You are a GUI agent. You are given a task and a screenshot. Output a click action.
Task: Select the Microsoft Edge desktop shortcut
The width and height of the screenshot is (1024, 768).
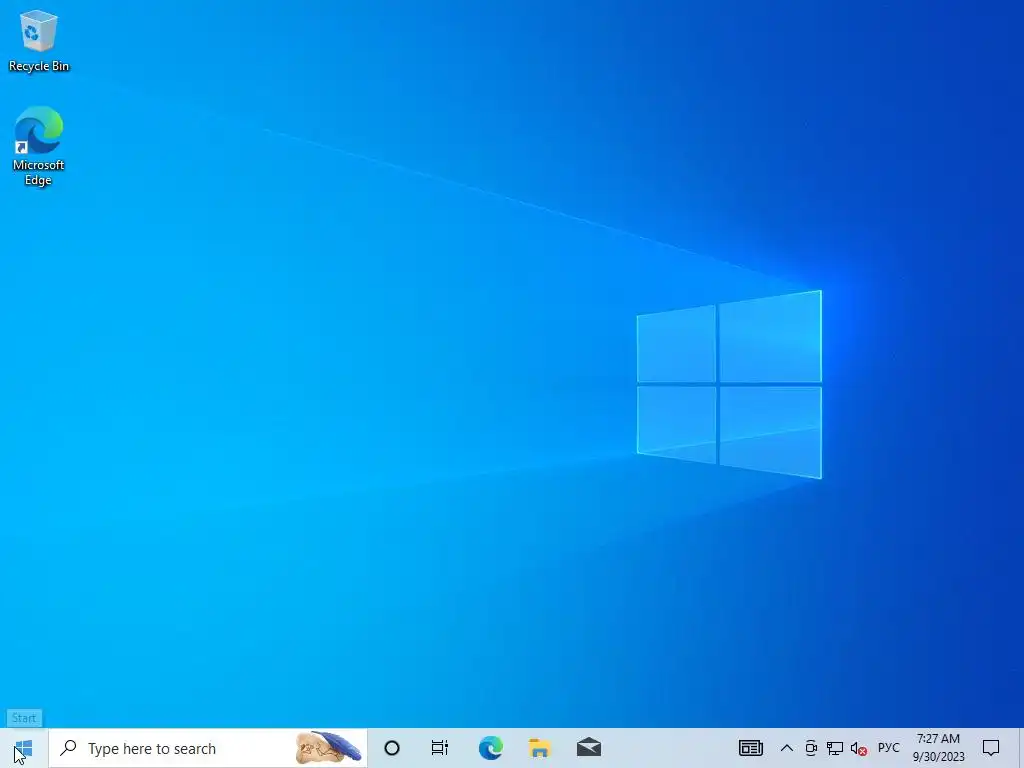coord(39,146)
